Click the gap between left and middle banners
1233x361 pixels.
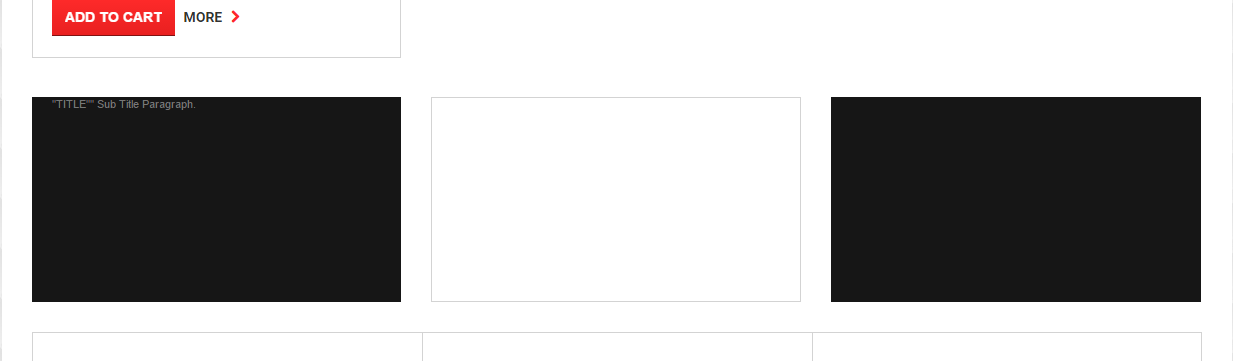[x=416, y=199]
